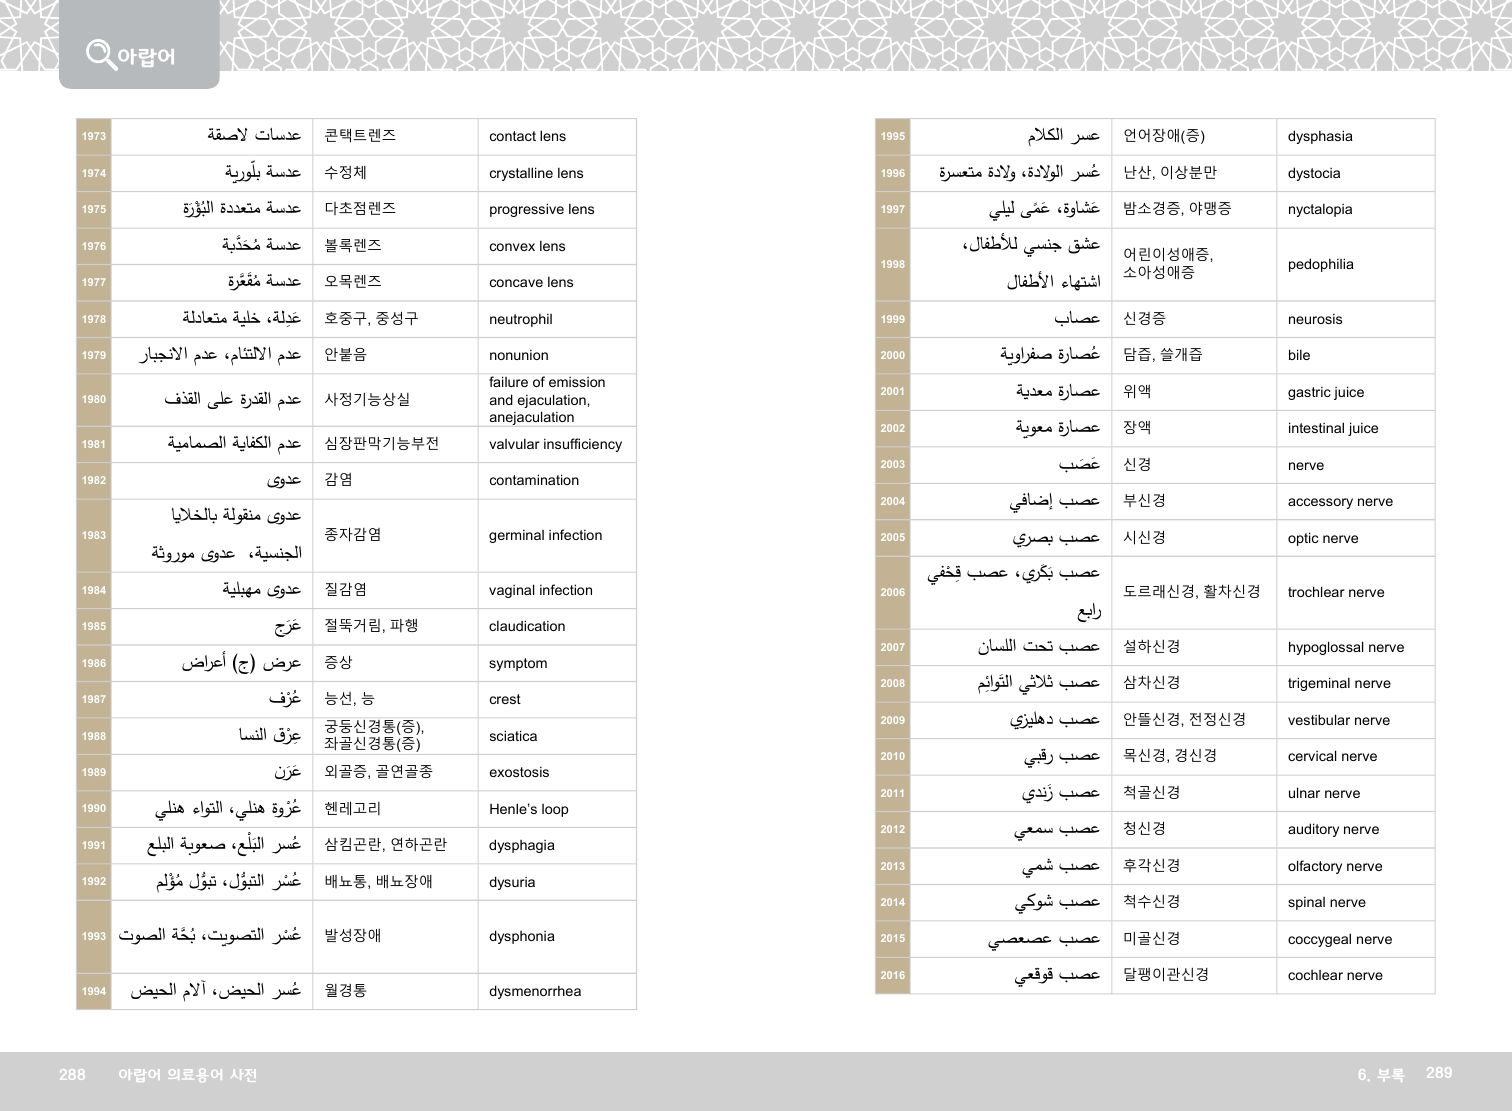Click page number 288 in footer

(72, 1074)
